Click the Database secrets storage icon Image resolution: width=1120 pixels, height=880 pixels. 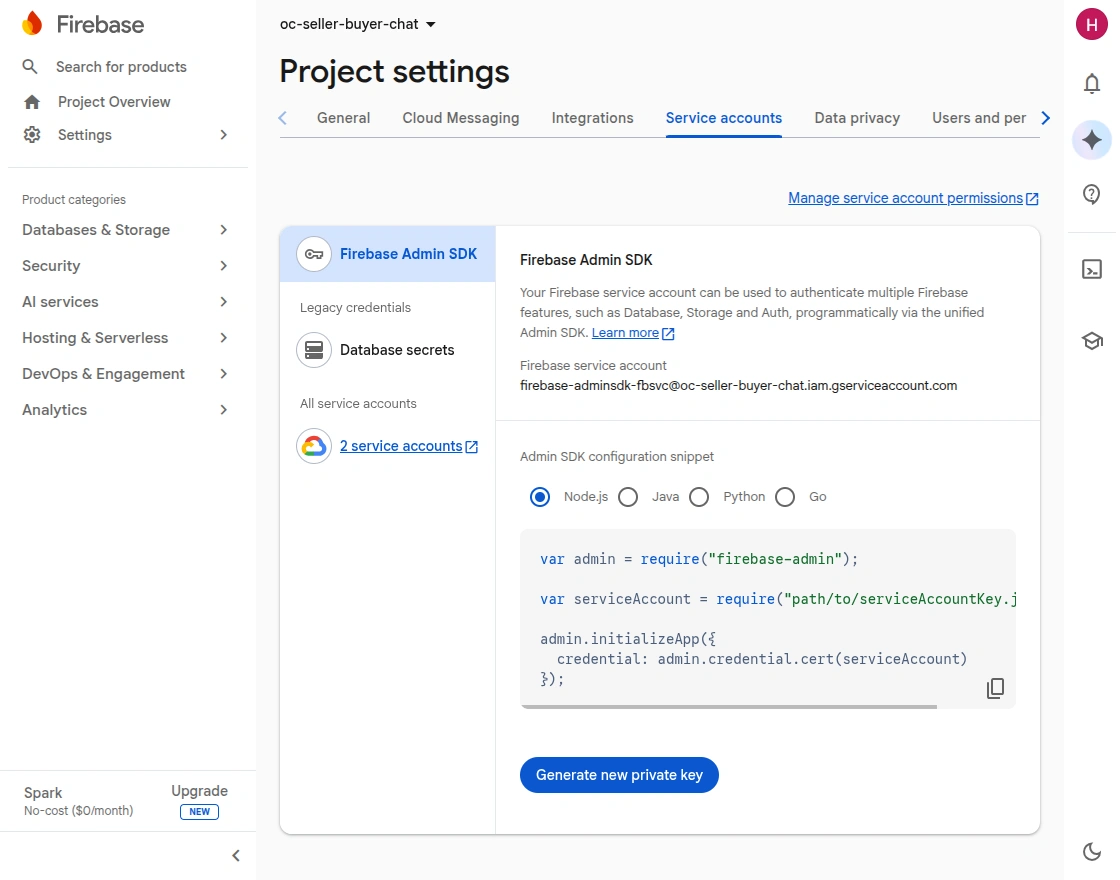[314, 350]
